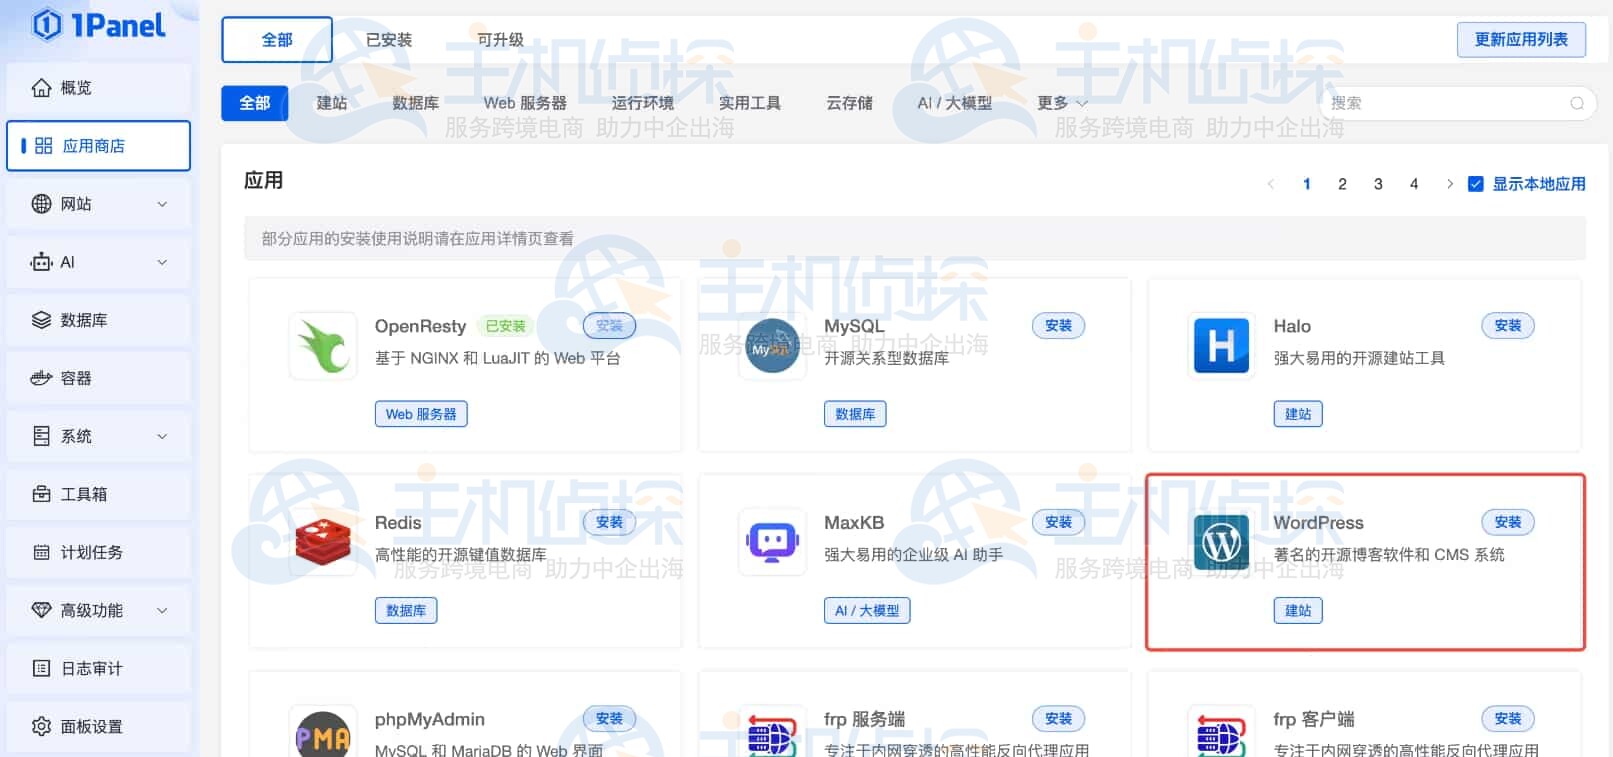Click the phpMyAdmin app logo
This screenshot has width=1613, height=757.
point(323,732)
